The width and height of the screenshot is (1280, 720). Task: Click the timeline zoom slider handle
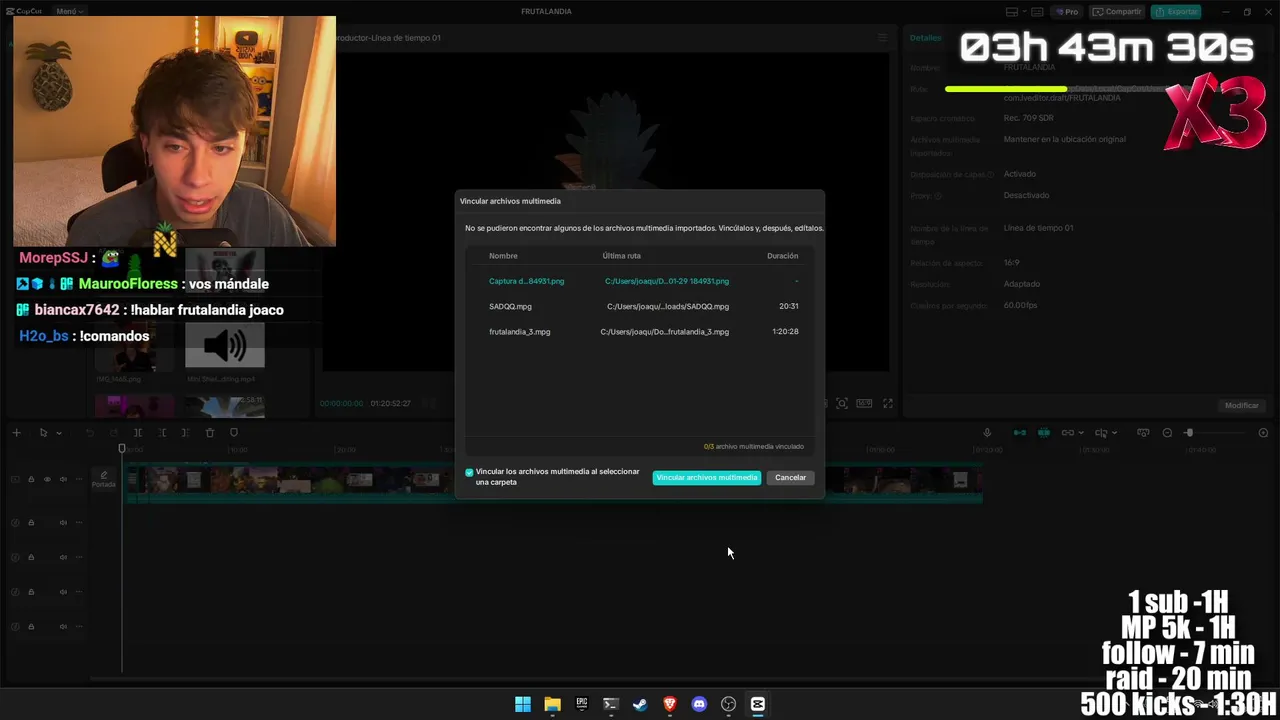tap(1189, 433)
